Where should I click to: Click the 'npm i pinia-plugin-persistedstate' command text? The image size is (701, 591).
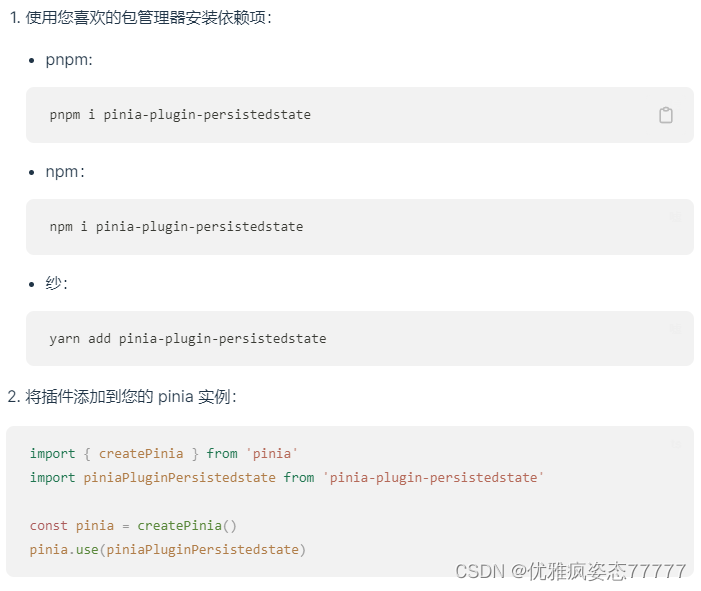pos(177,227)
